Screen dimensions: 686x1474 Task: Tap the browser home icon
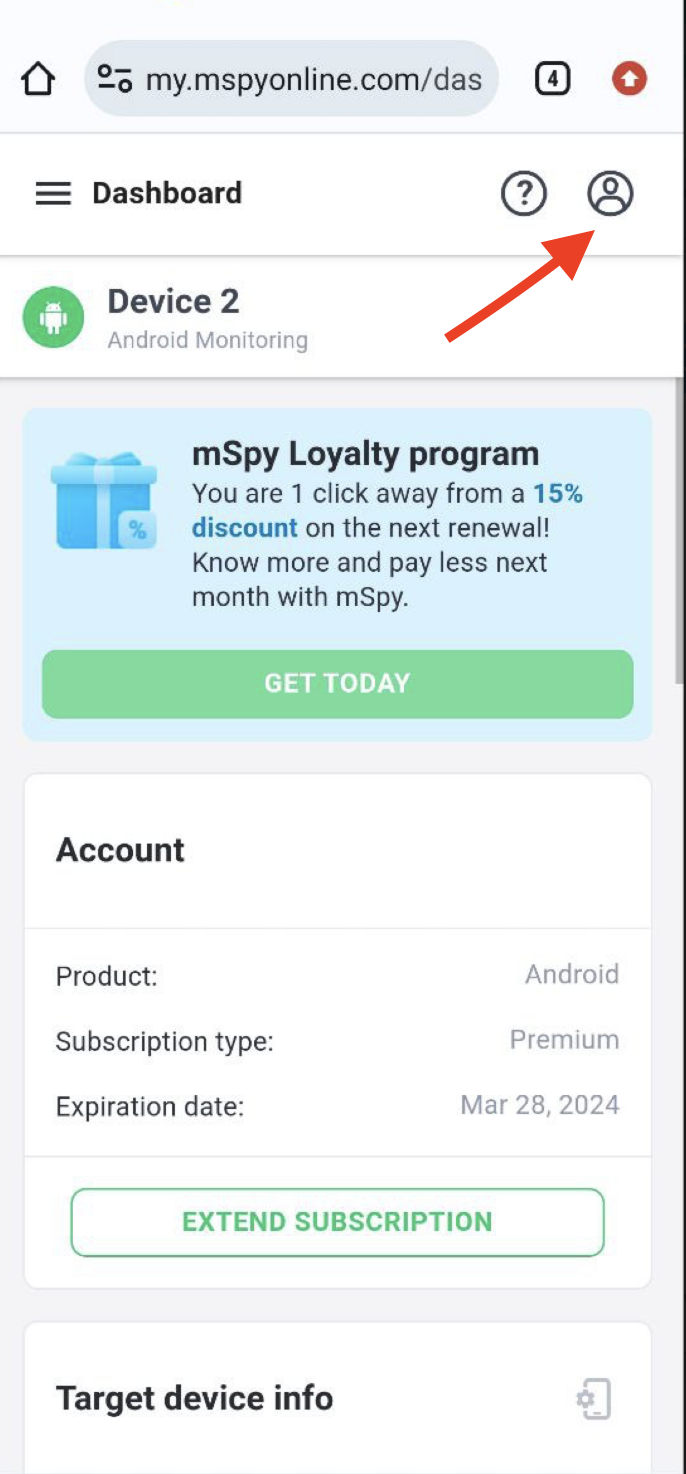coord(38,79)
